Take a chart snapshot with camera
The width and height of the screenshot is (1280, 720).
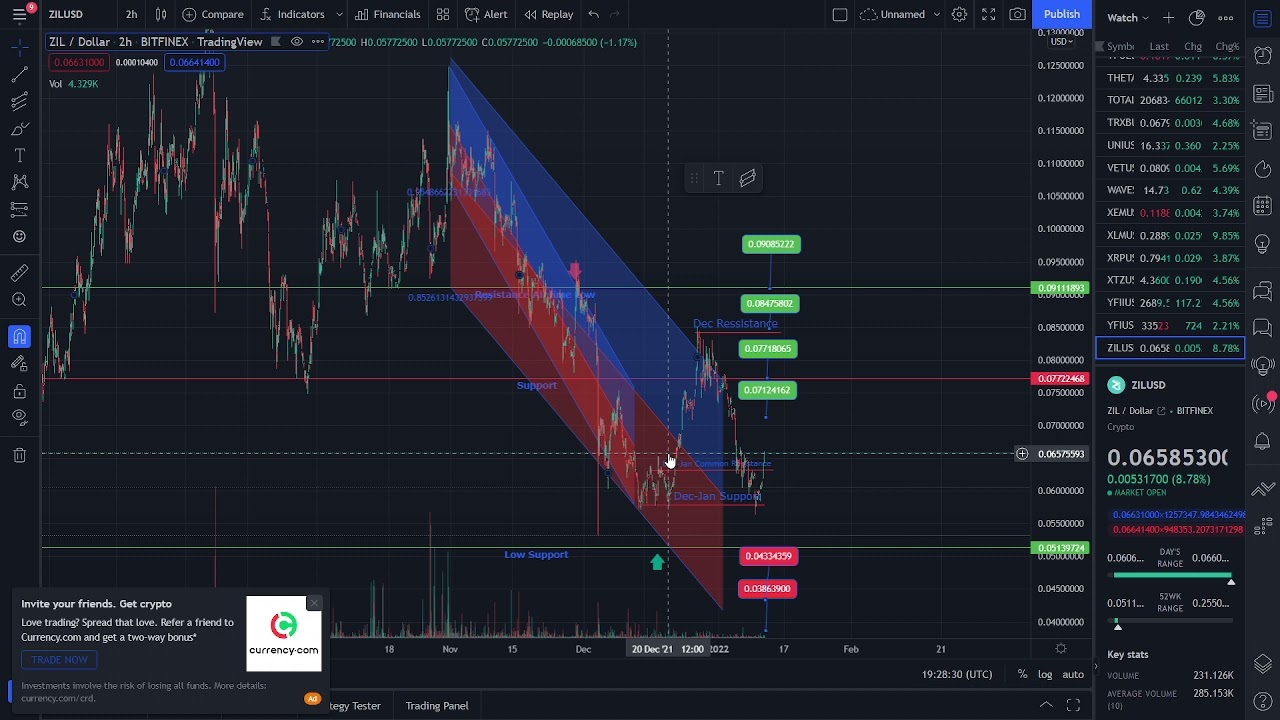point(1017,14)
